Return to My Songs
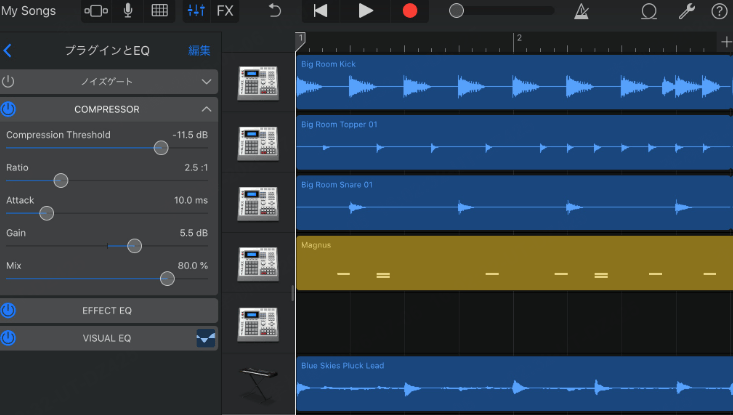Image resolution: width=733 pixels, height=415 pixels. (x=28, y=11)
